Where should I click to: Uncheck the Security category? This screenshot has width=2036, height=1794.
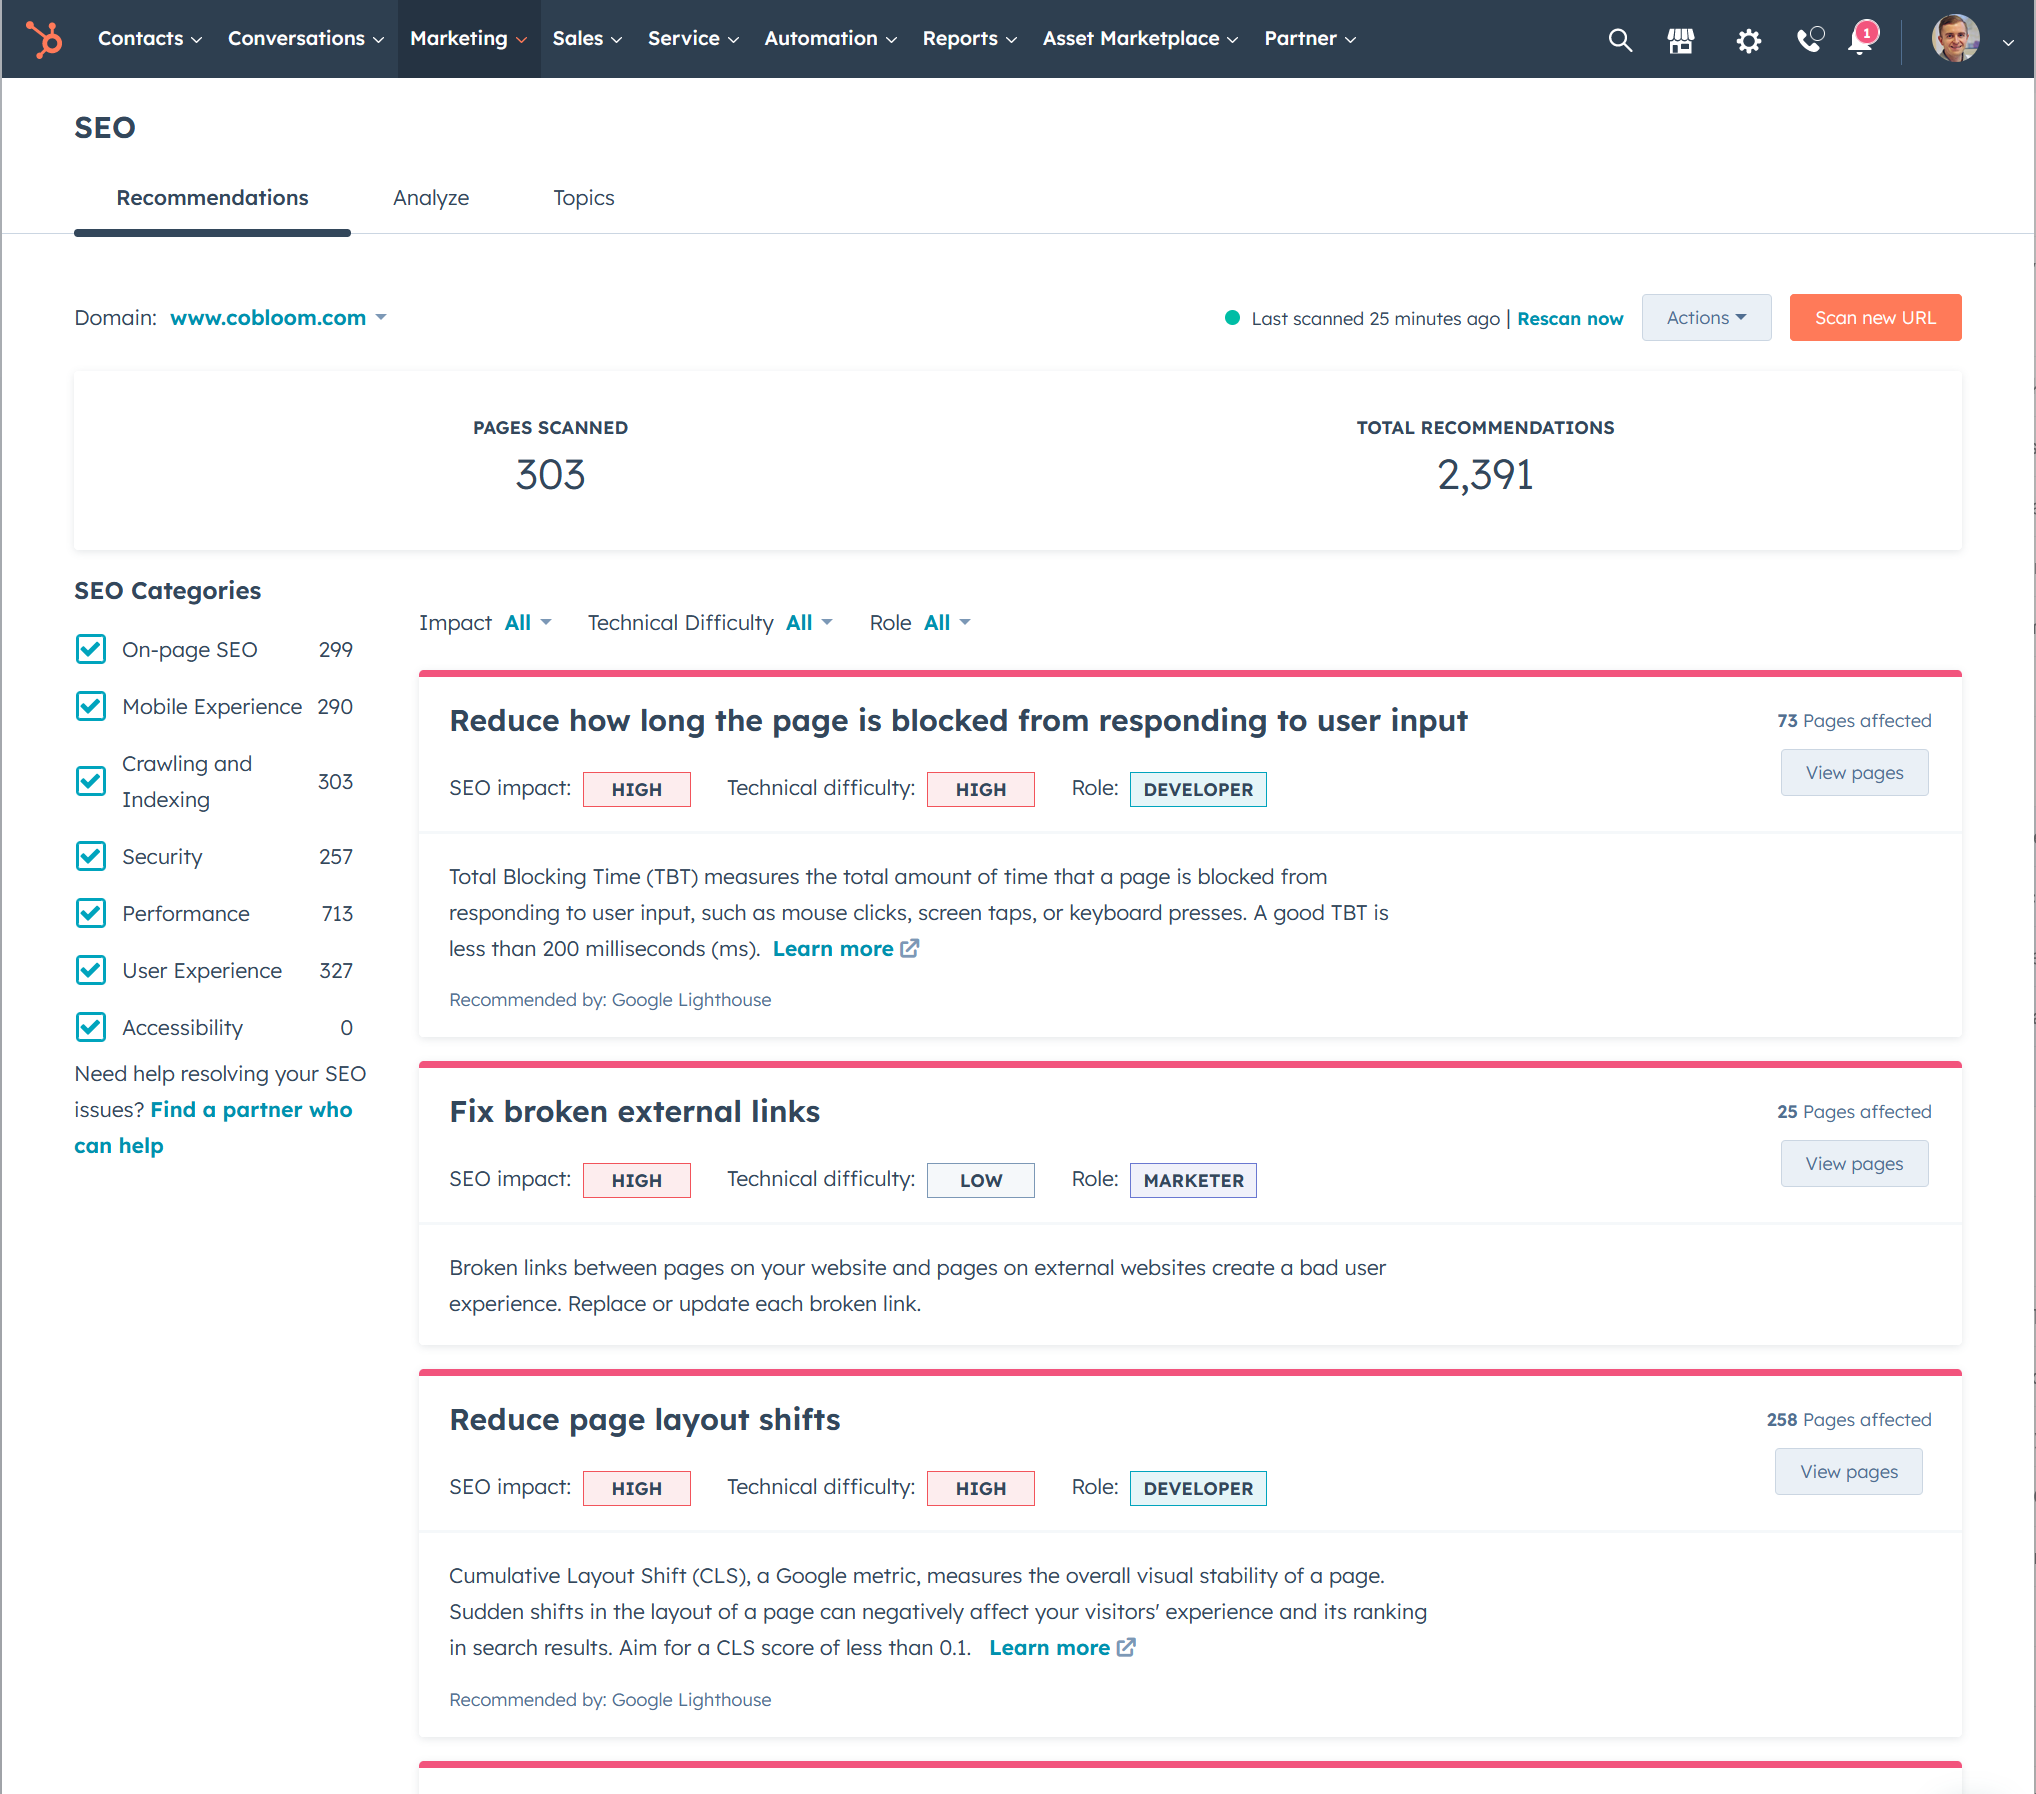click(x=91, y=856)
